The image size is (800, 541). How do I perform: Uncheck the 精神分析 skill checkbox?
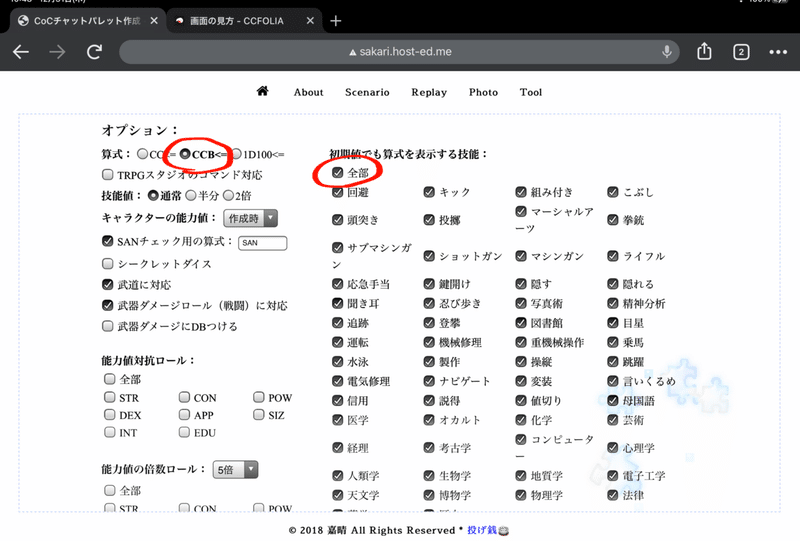click(613, 303)
